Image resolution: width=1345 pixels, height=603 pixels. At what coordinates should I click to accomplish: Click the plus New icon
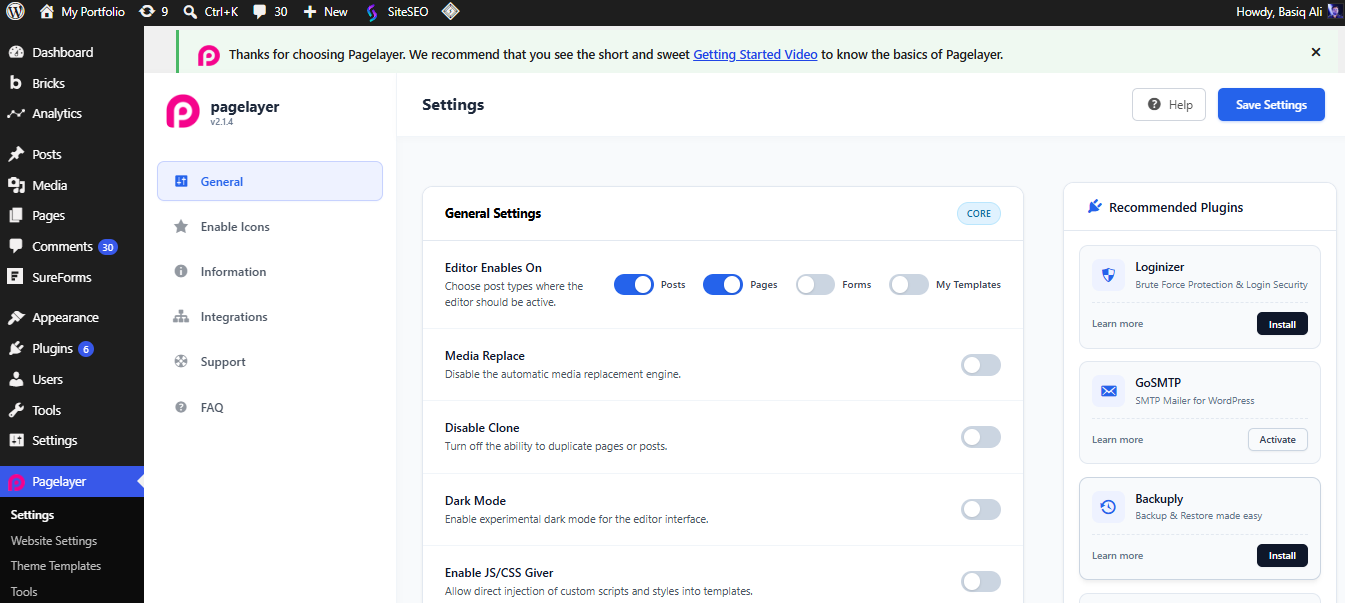pyautogui.click(x=310, y=12)
